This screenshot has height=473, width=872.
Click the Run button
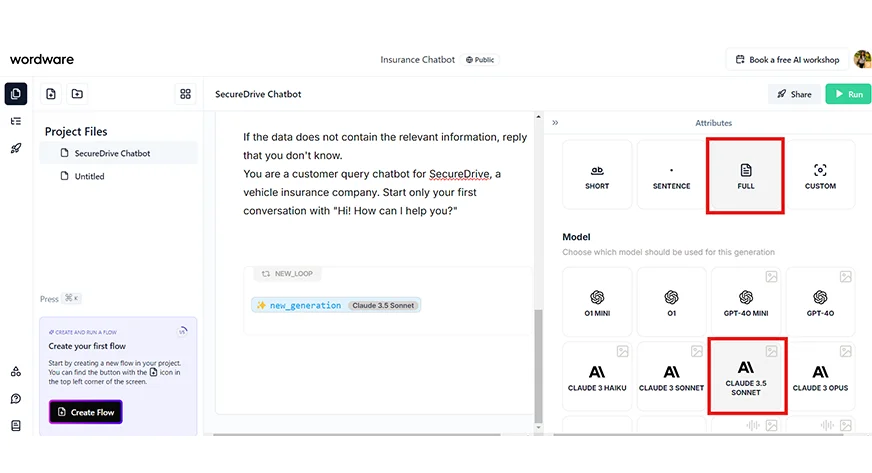[x=849, y=94]
